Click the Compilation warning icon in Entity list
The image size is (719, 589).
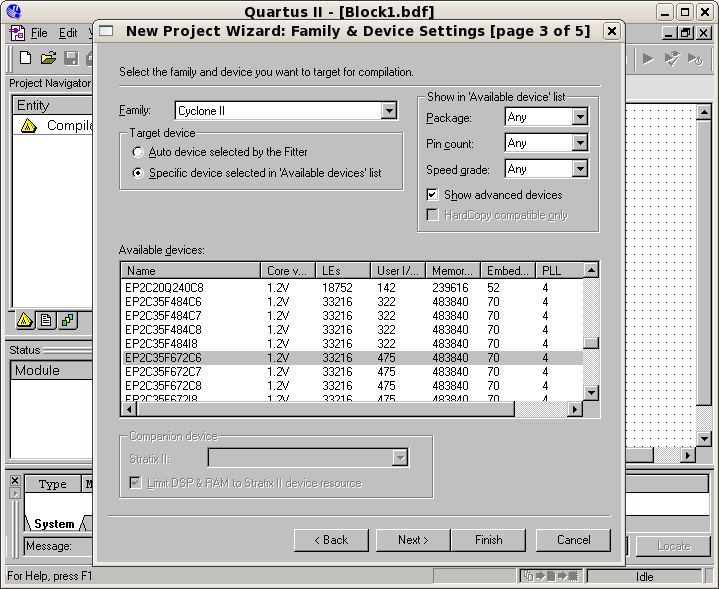[x=28, y=126]
